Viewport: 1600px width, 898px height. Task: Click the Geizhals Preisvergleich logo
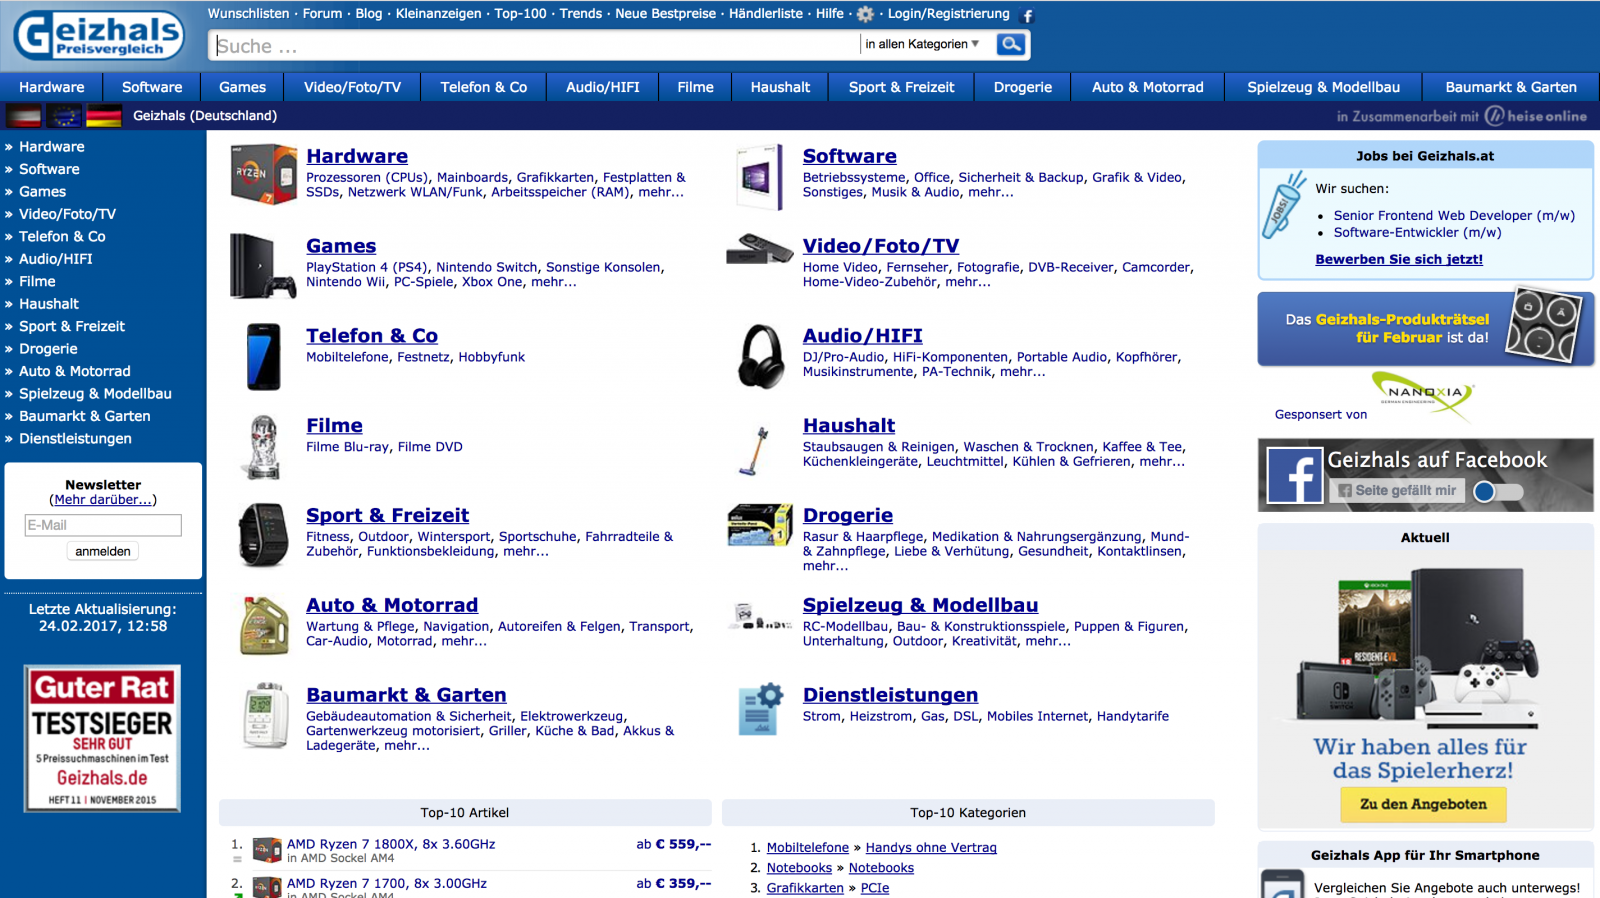[98, 35]
